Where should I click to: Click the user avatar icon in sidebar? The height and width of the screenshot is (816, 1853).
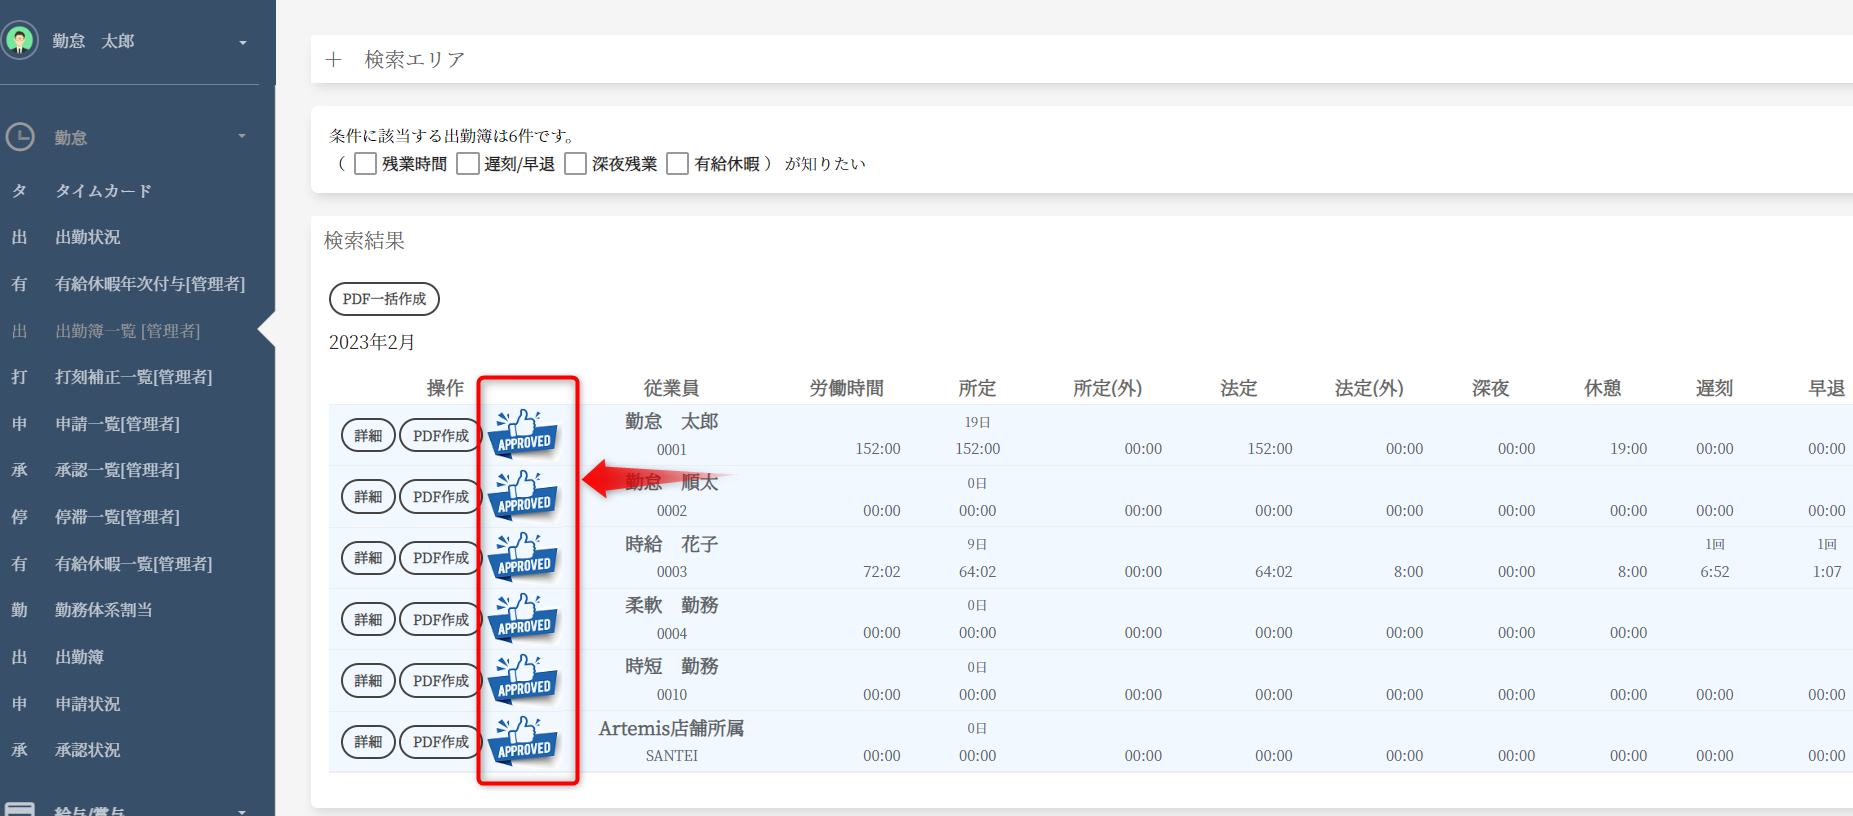click(x=19, y=41)
